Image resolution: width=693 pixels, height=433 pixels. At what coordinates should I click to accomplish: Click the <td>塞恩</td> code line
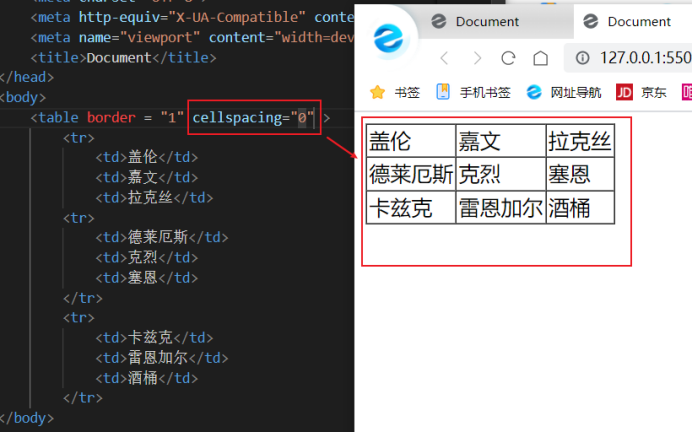pyautogui.click(x=147, y=277)
